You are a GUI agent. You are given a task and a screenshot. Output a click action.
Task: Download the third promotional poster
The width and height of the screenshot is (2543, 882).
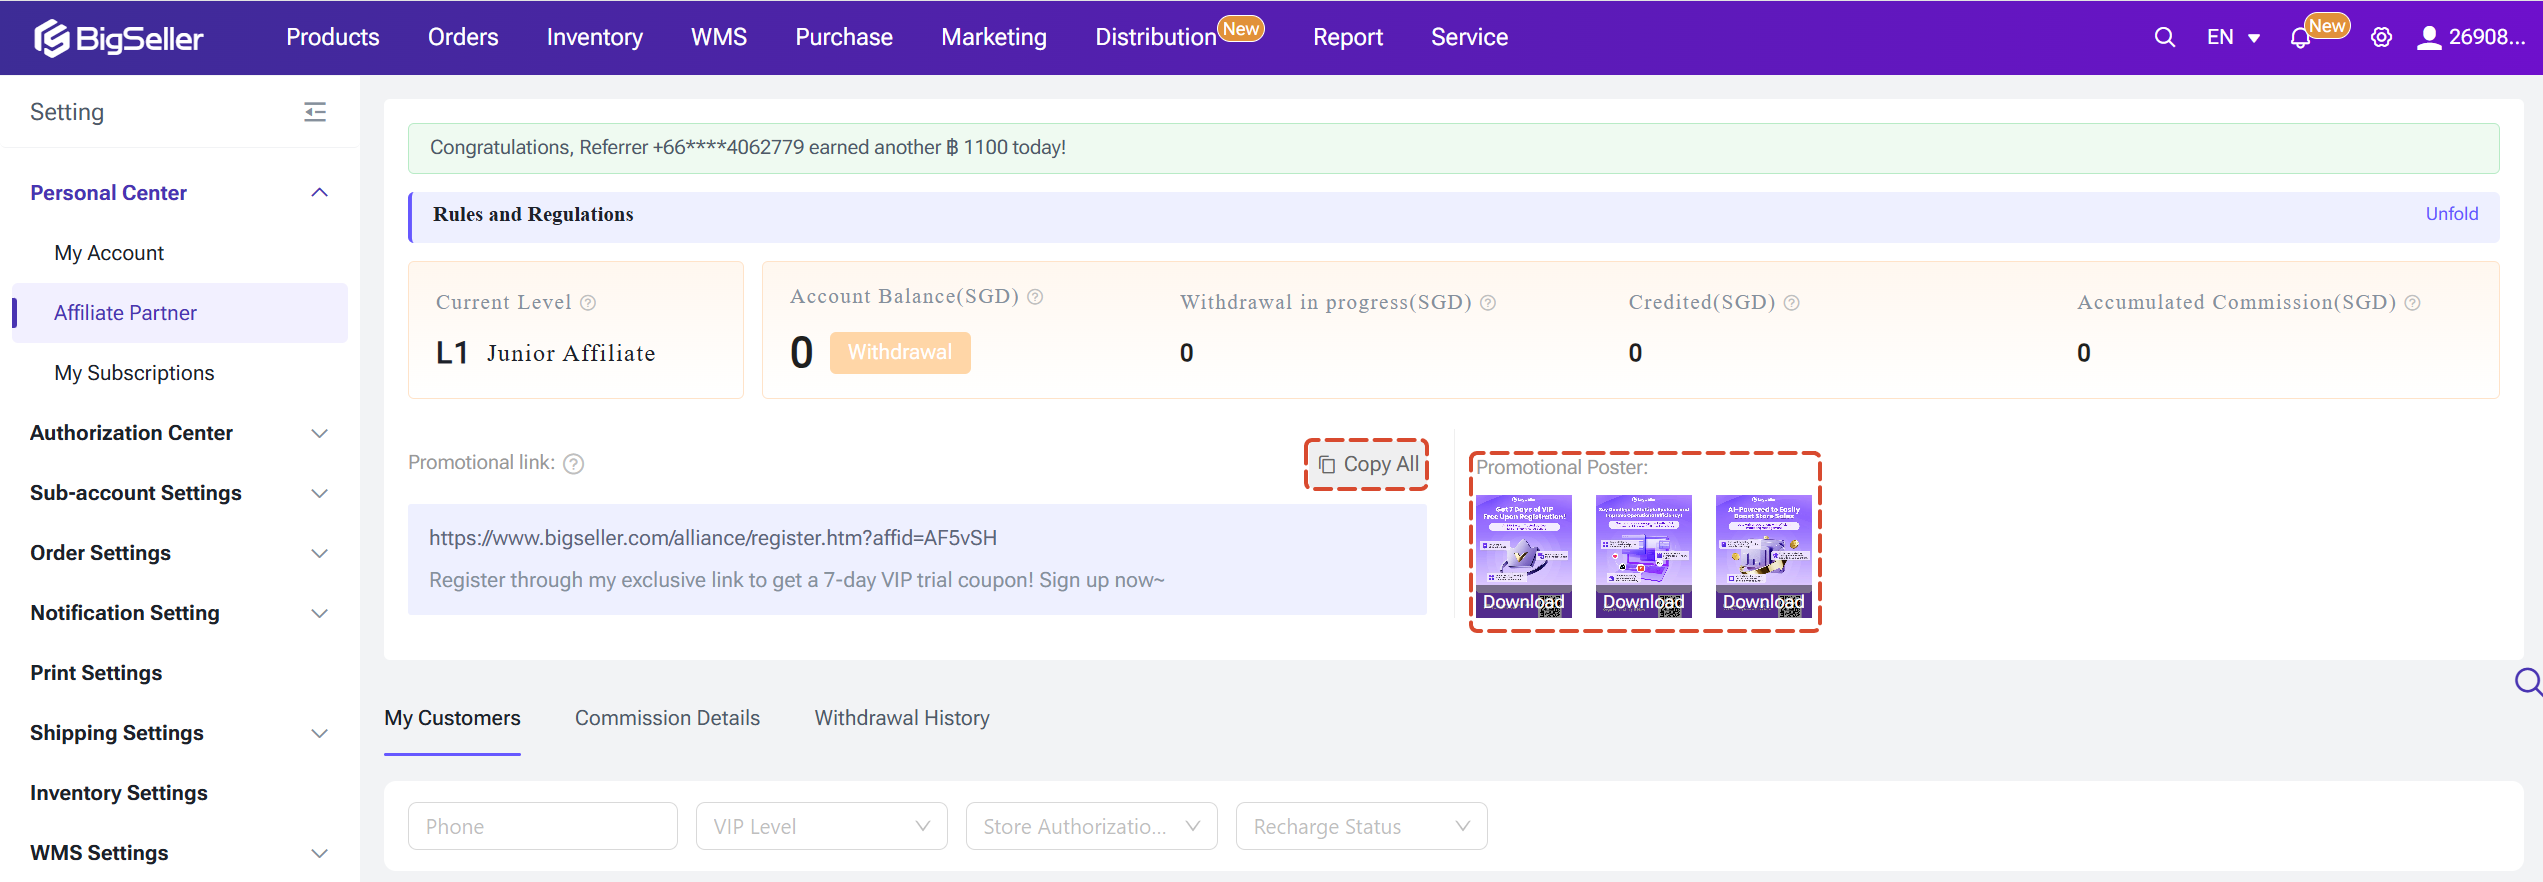1763,602
